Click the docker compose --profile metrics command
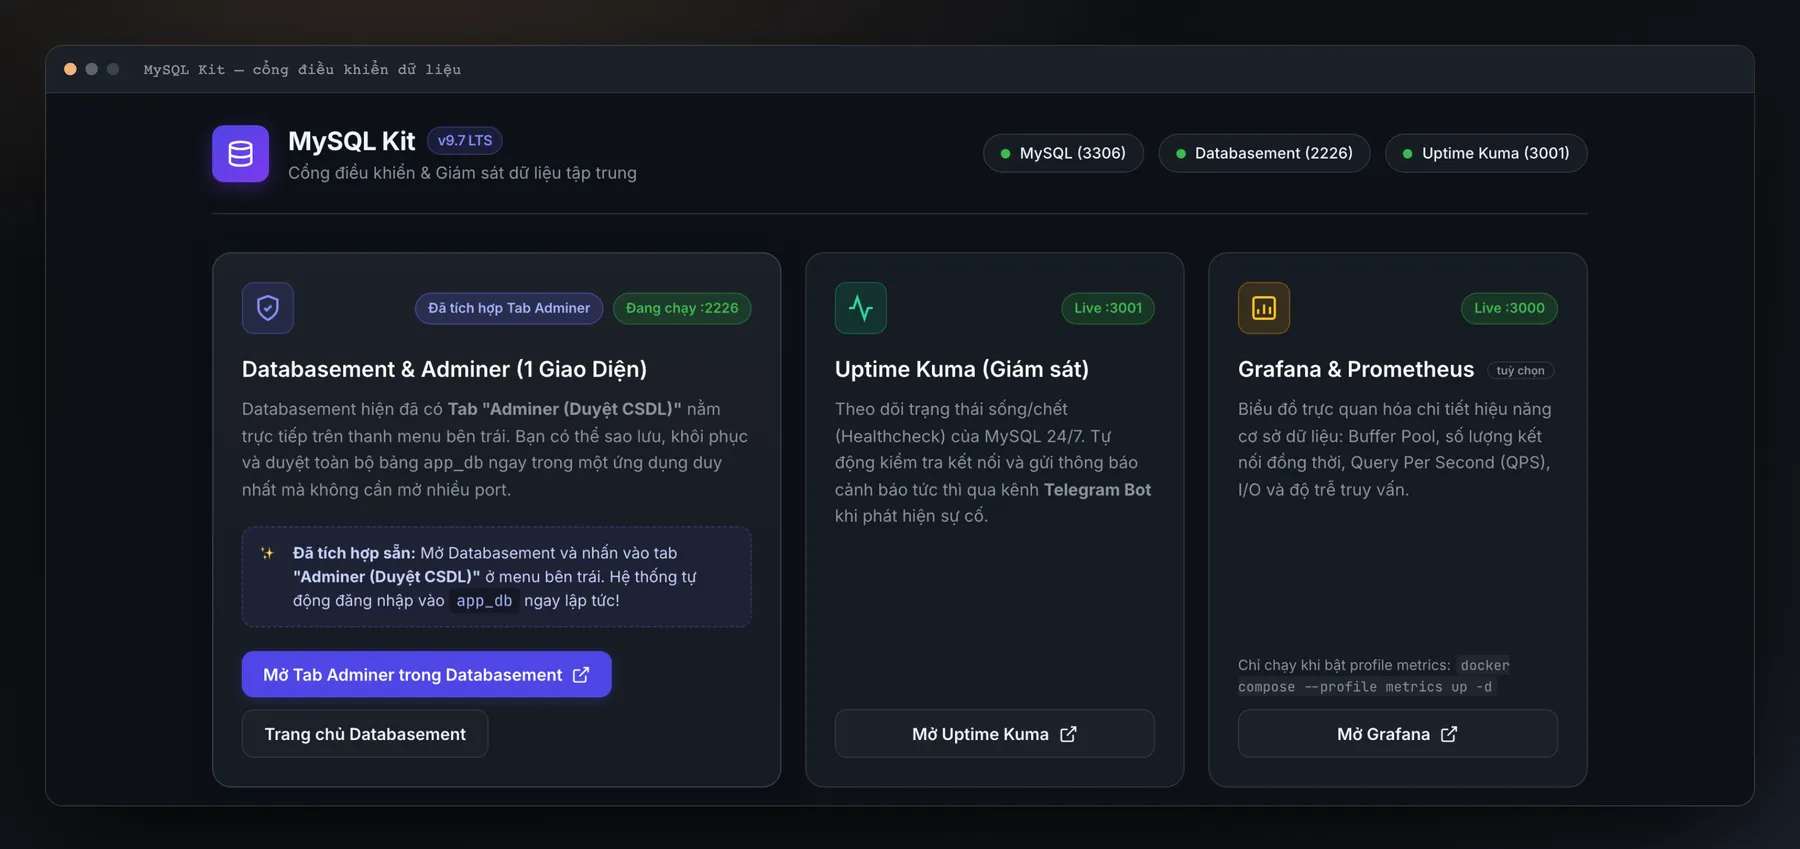1800x849 pixels. click(1374, 676)
